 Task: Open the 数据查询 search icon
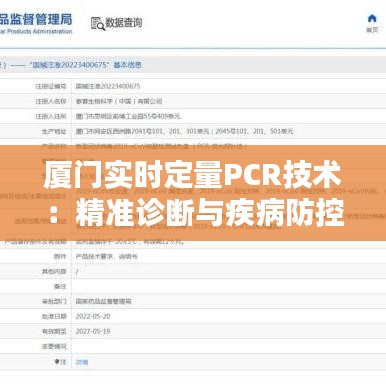pyautogui.click(x=98, y=23)
